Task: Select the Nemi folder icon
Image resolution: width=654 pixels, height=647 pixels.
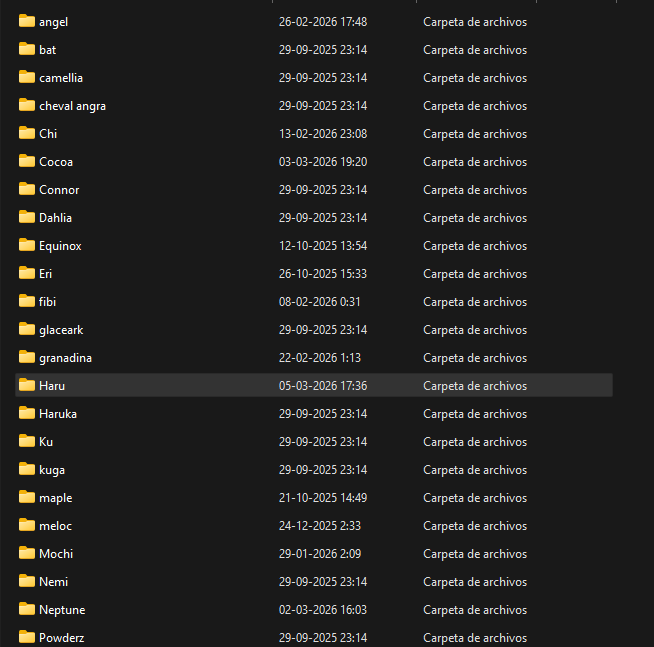Action: pyautogui.click(x=27, y=581)
